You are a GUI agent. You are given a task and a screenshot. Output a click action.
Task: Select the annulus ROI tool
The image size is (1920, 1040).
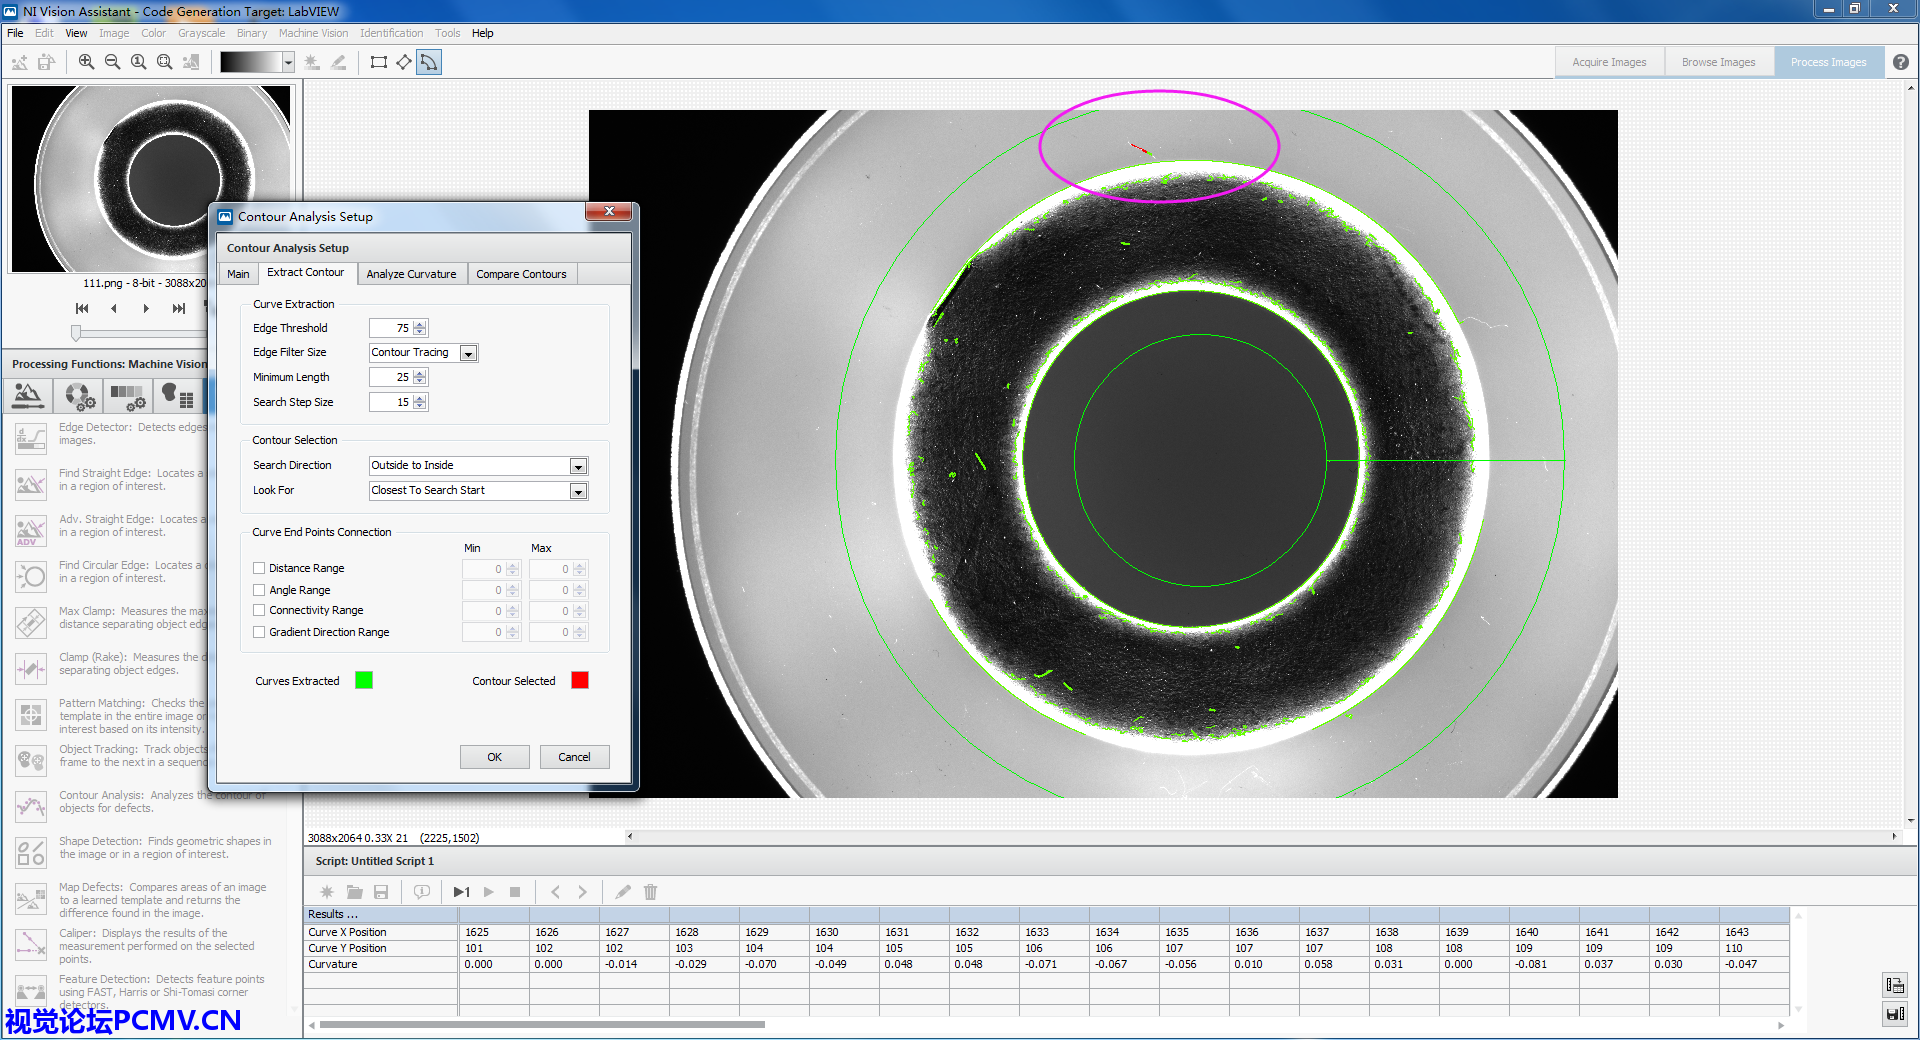pyautogui.click(x=429, y=62)
